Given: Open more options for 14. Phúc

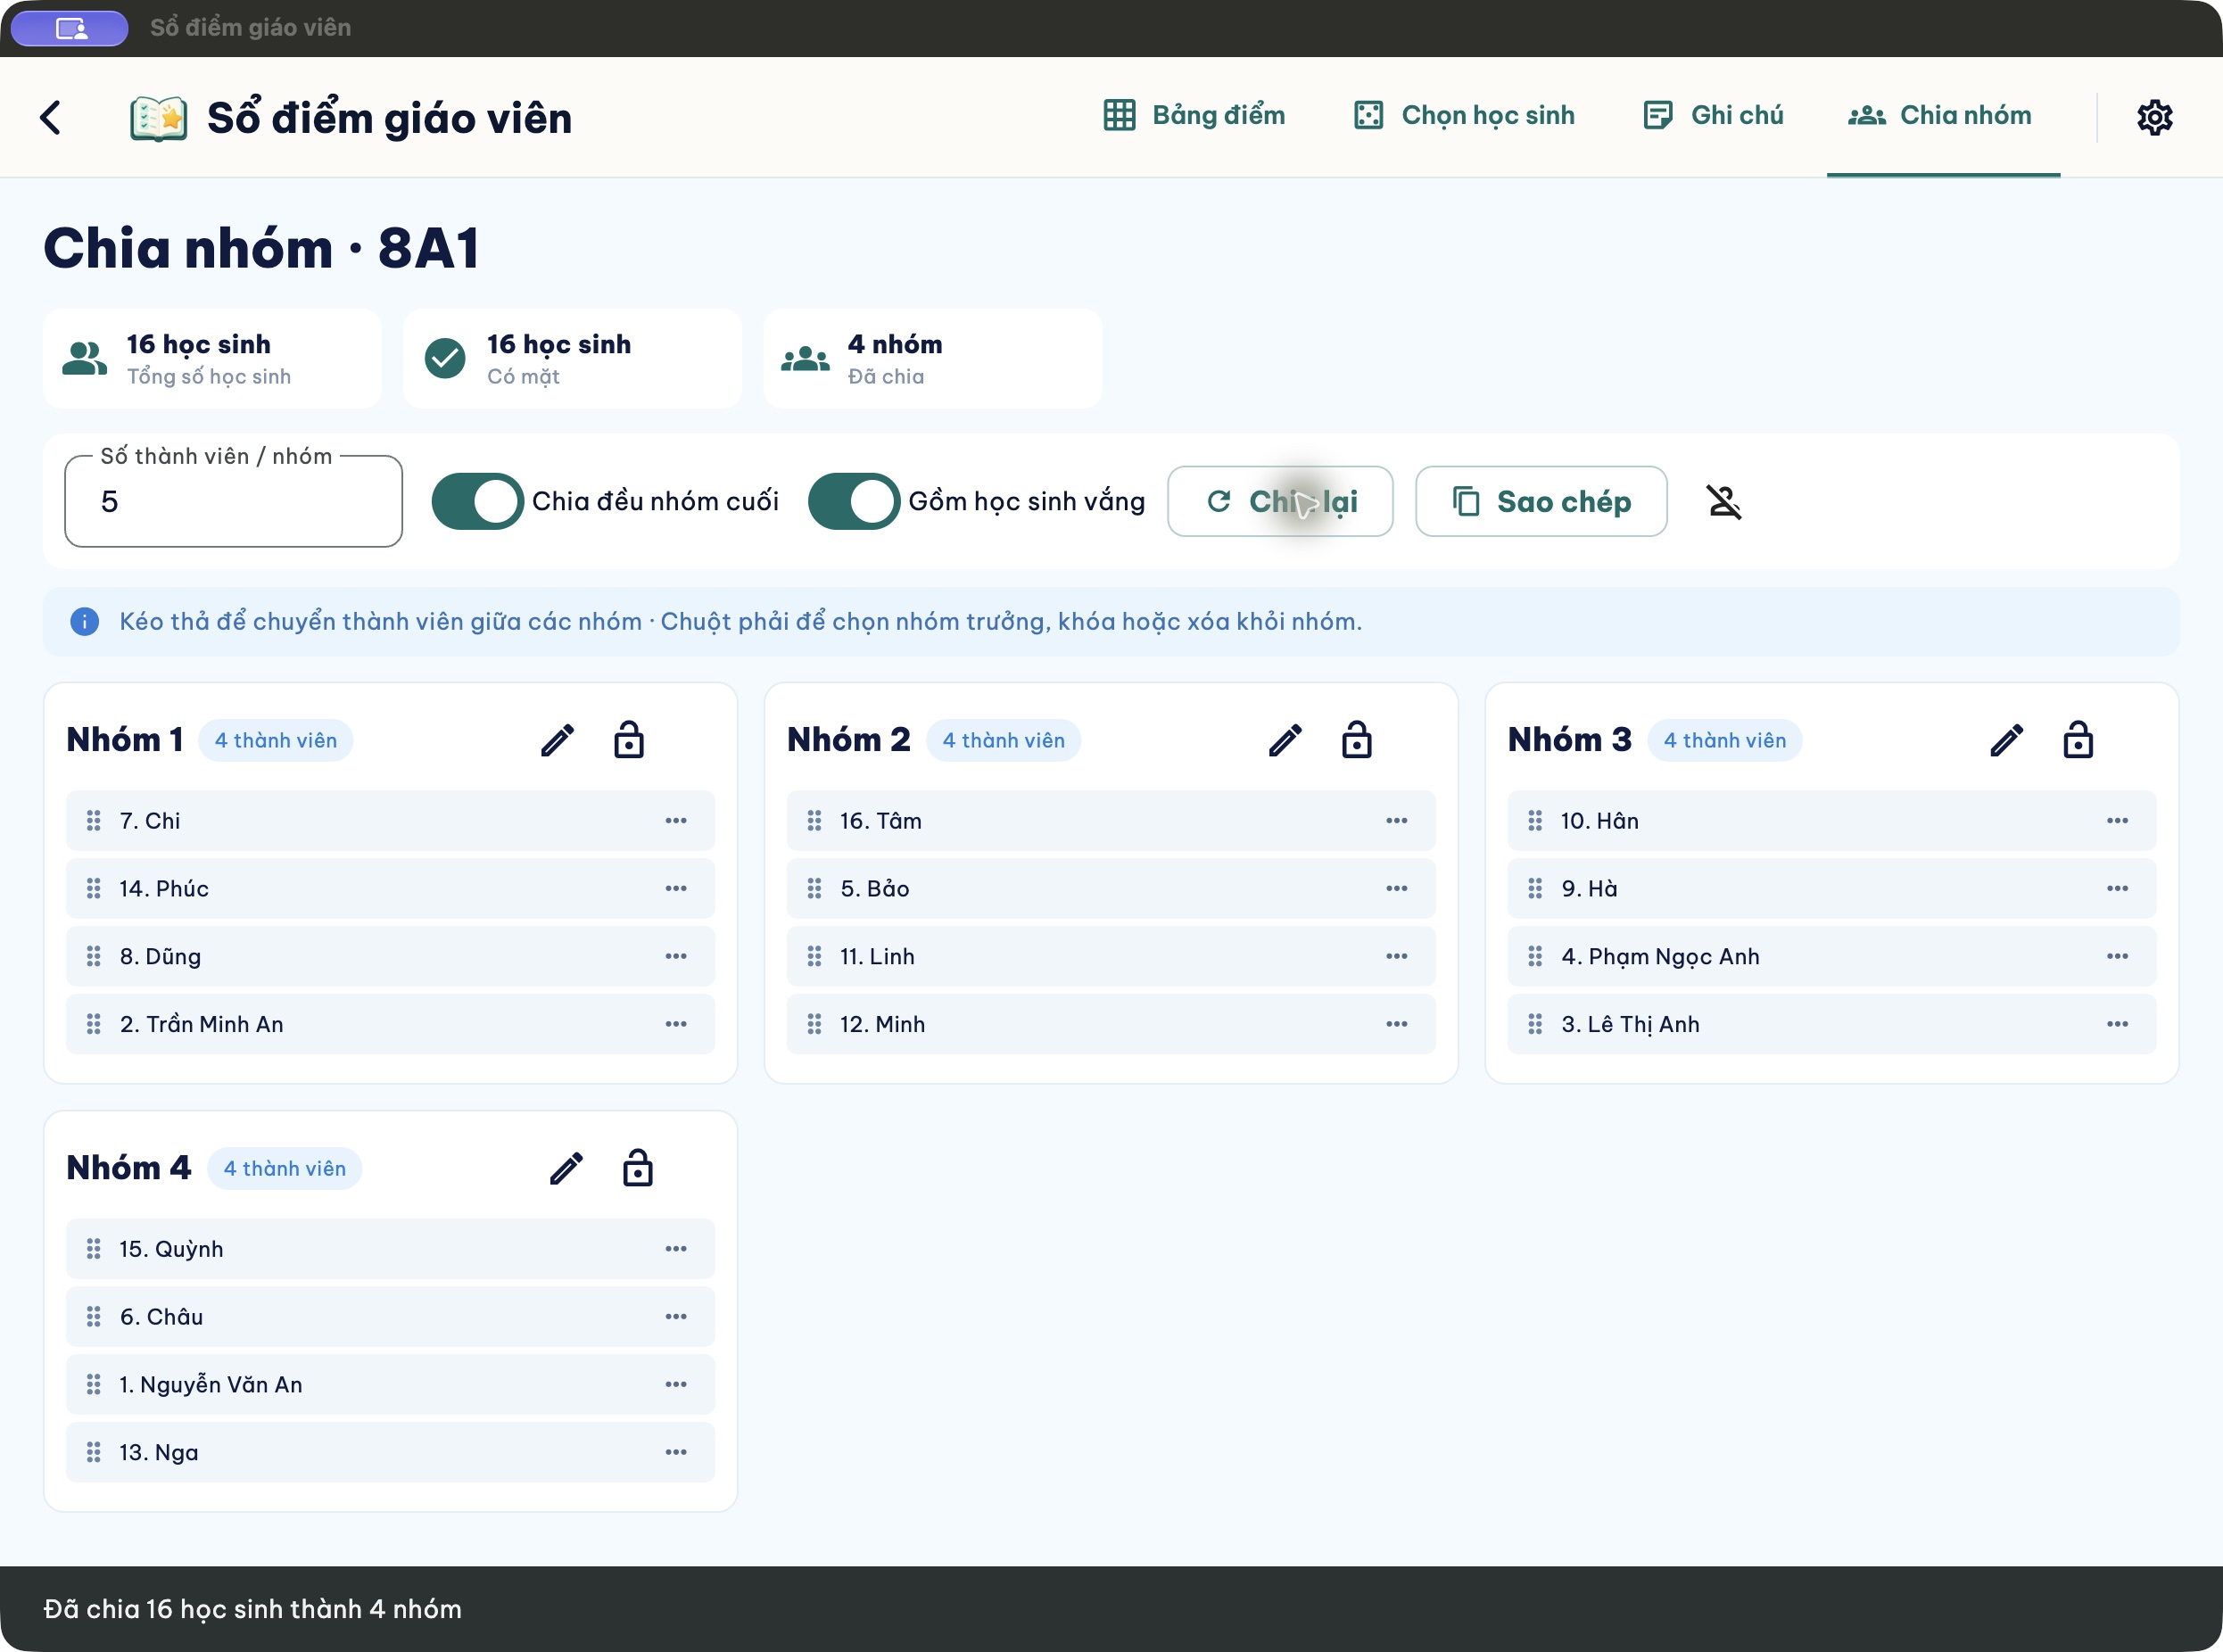Looking at the screenshot, I should pyautogui.click(x=676, y=888).
